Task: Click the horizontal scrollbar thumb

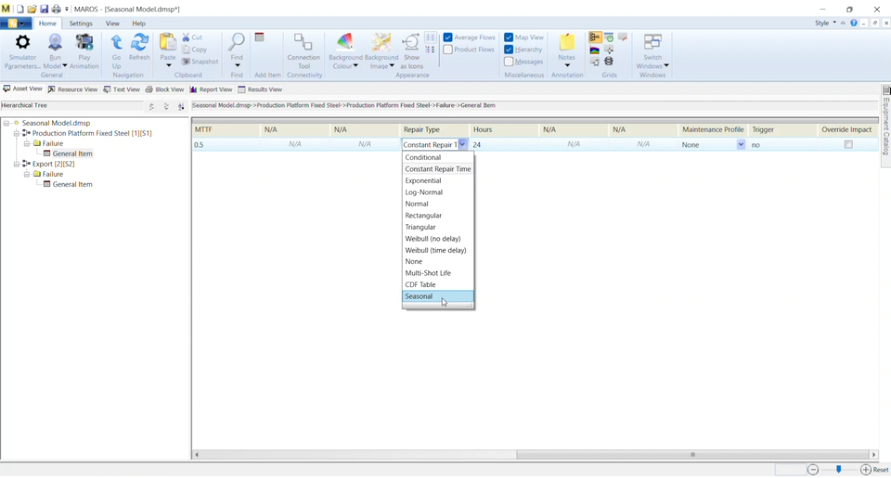Action: pos(693,454)
